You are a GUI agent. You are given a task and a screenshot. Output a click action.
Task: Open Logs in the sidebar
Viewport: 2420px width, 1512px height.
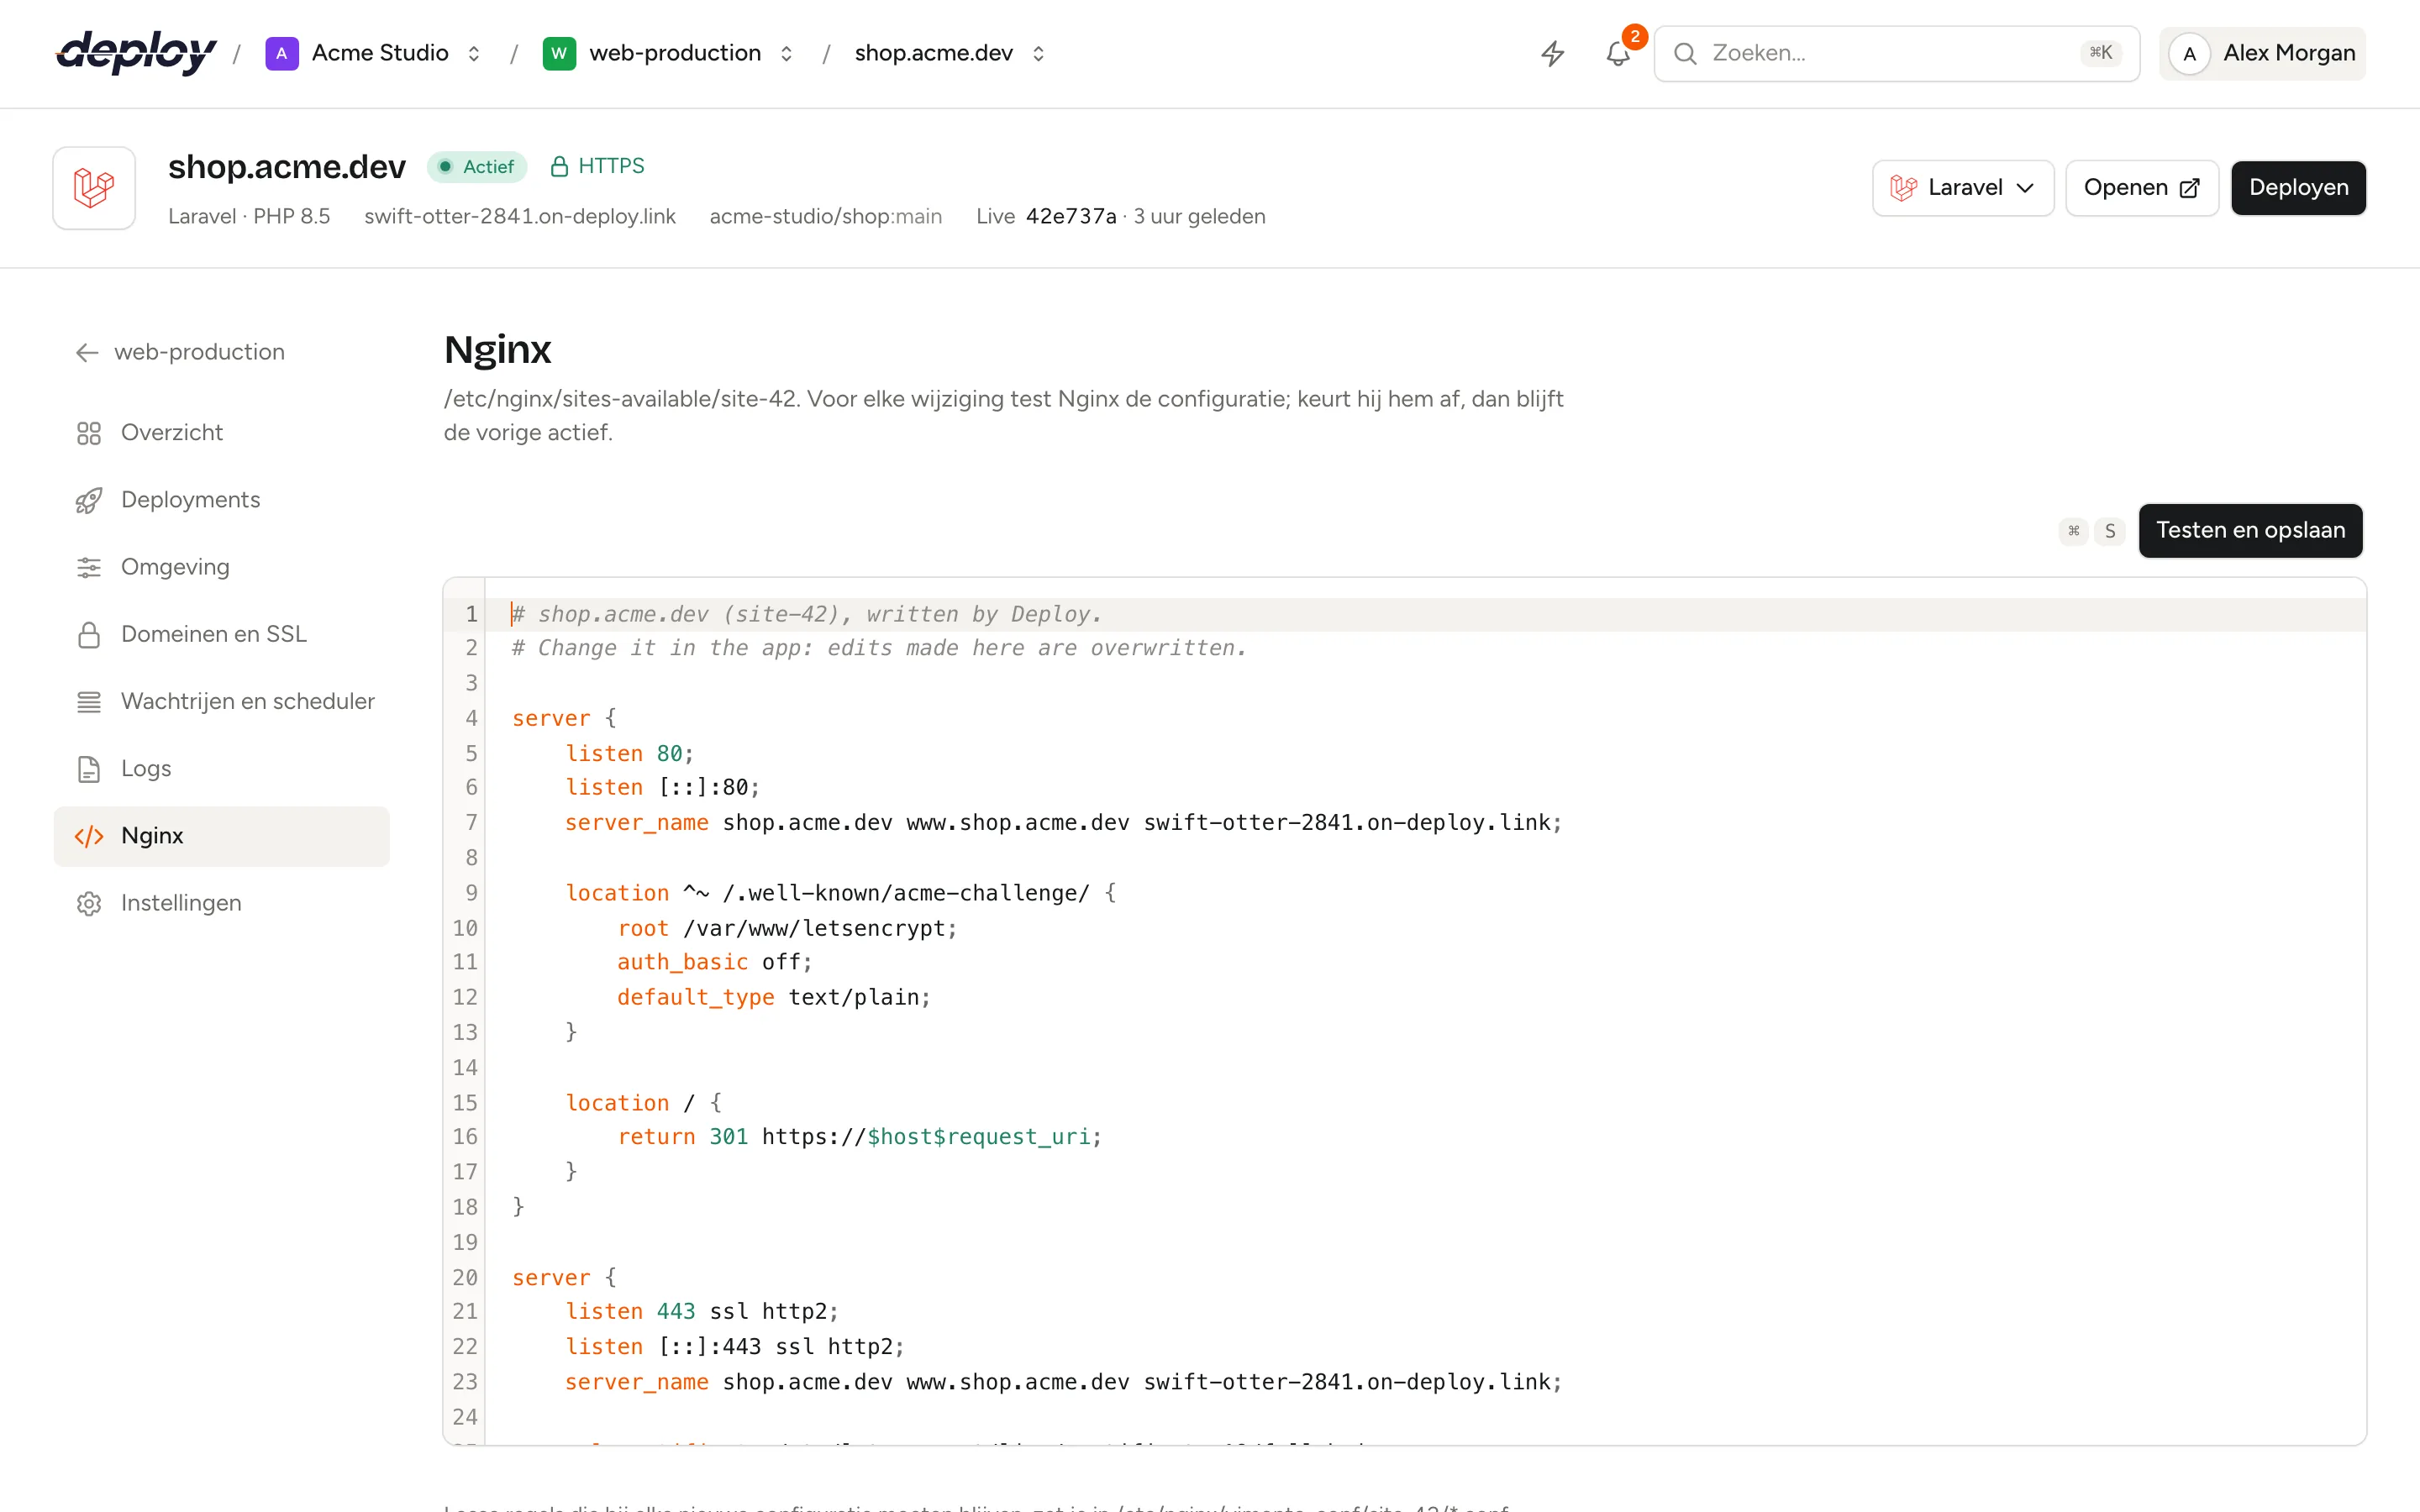coord(222,768)
